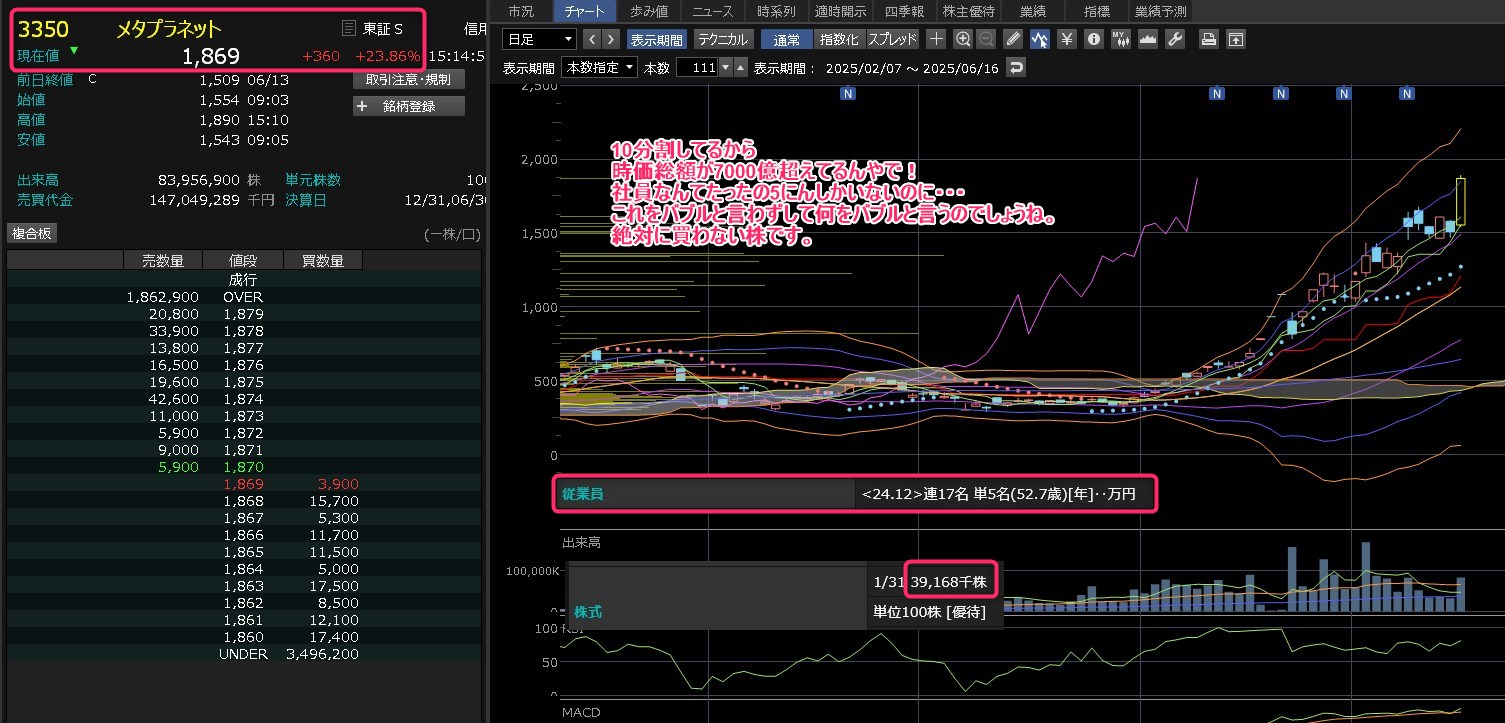Open the 日足 timeframe dropdown
Screen dimensions: 1505x723
(x=540, y=40)
